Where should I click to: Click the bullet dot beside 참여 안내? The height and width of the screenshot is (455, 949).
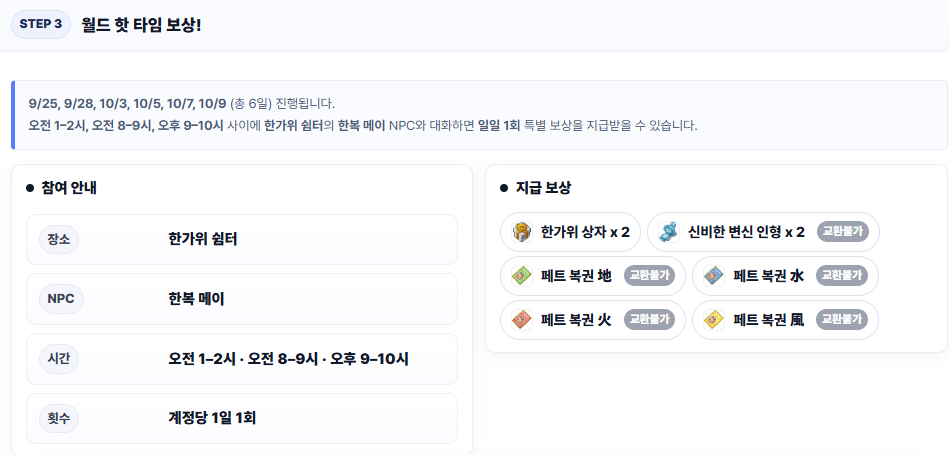click(x=30, y=188)
